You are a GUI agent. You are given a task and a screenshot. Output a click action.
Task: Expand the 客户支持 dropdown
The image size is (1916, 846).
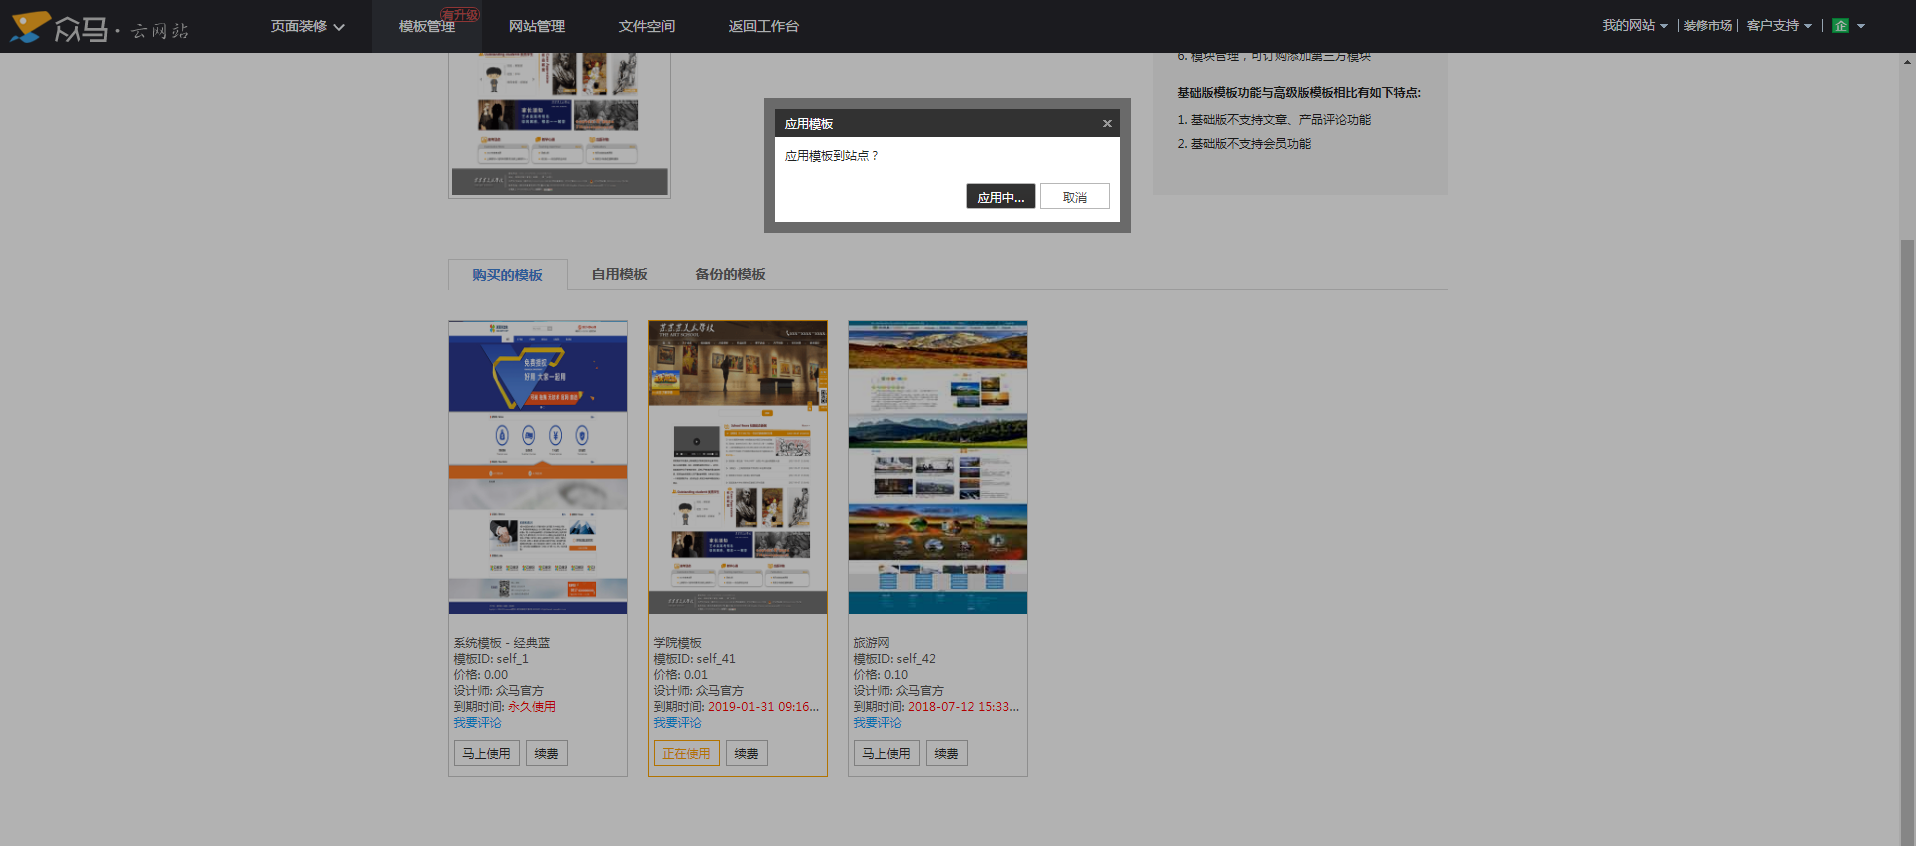coord(1779,25)
